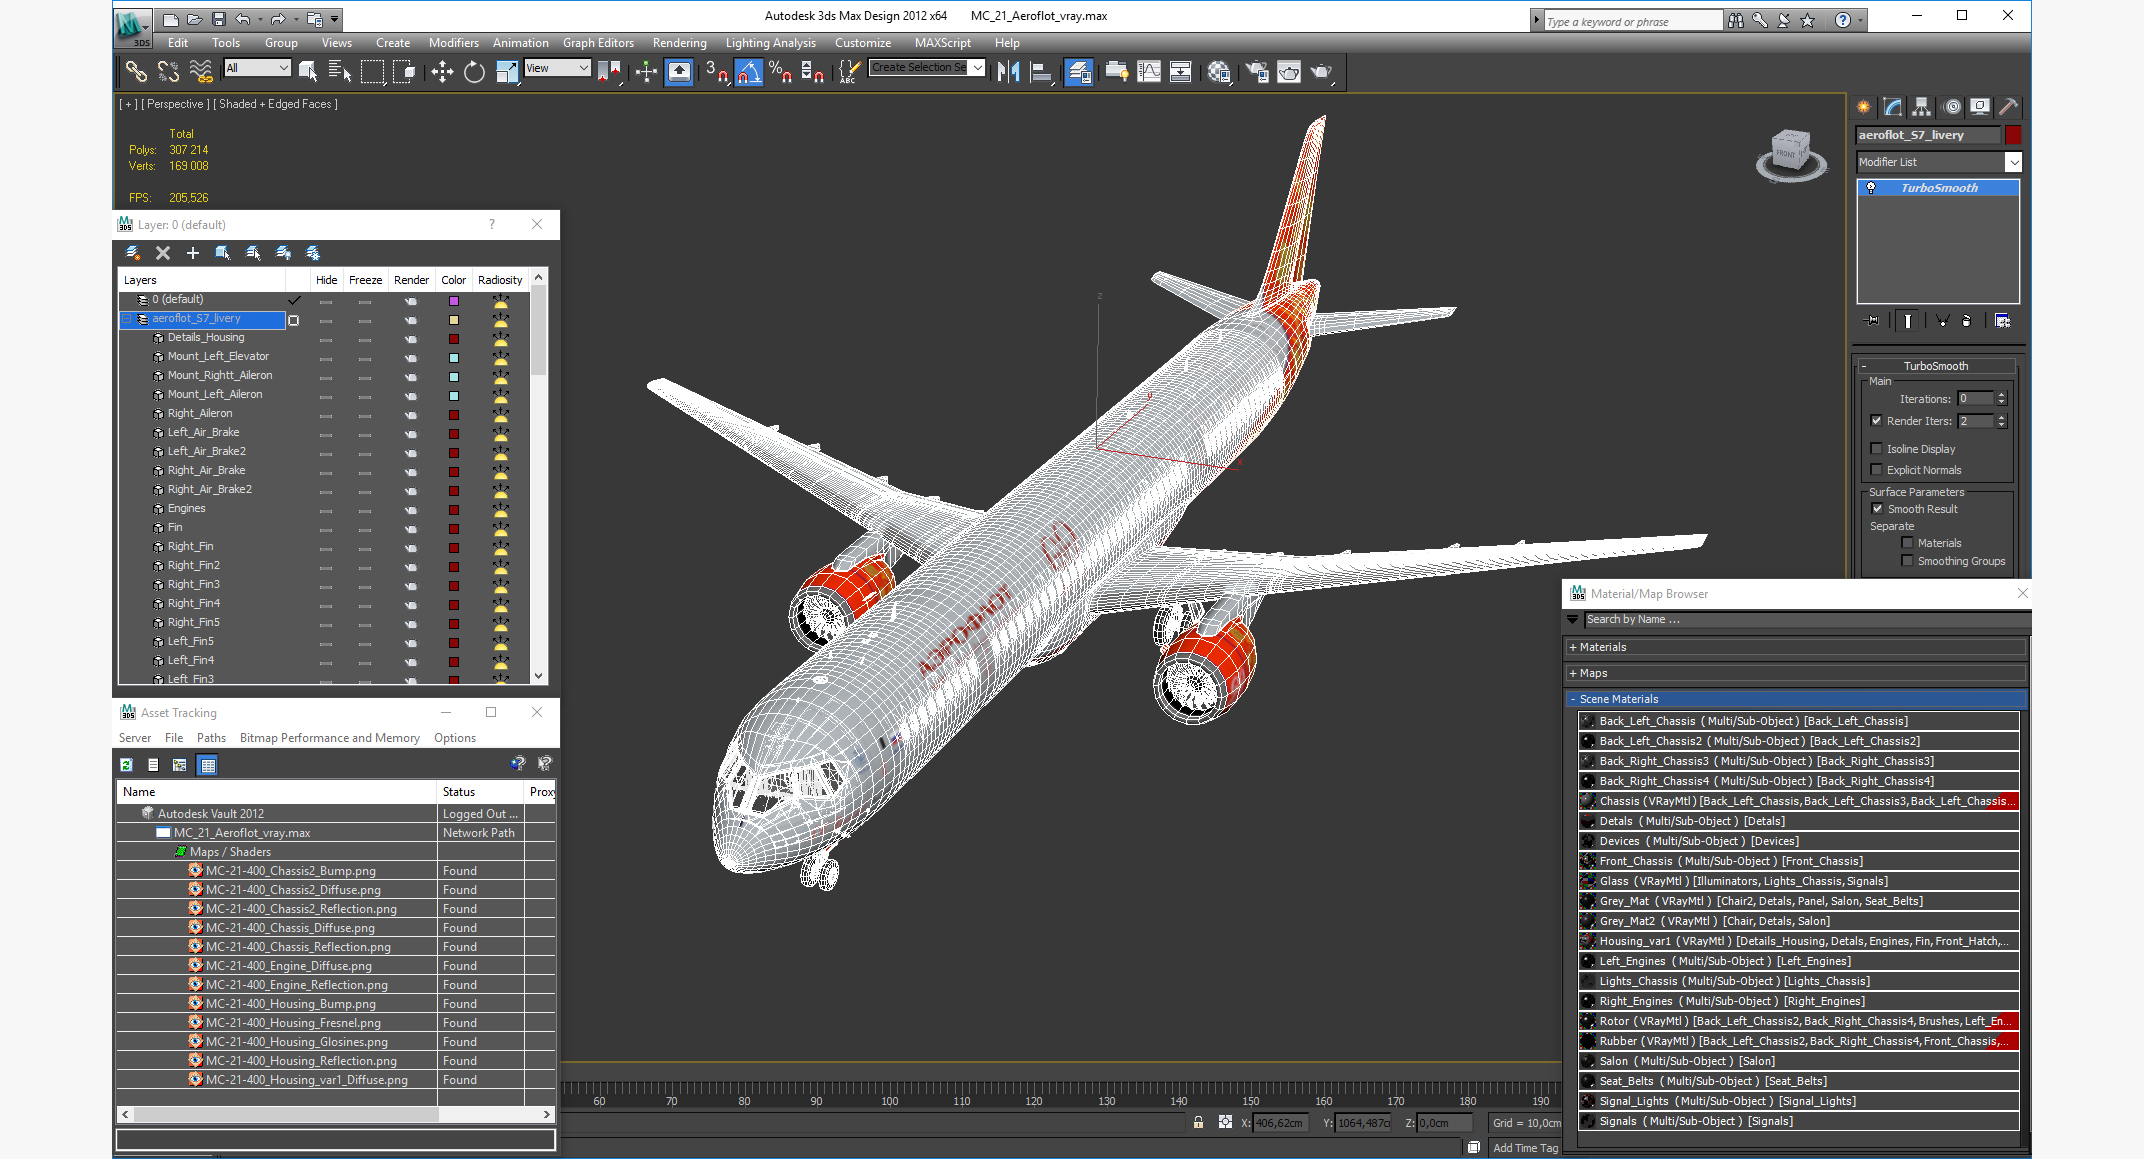Image resolution: width=2144 pixels, height=1159 pixels.
Task: Enable Isoline Display checkbox
Action: [x=1877, y=449]
